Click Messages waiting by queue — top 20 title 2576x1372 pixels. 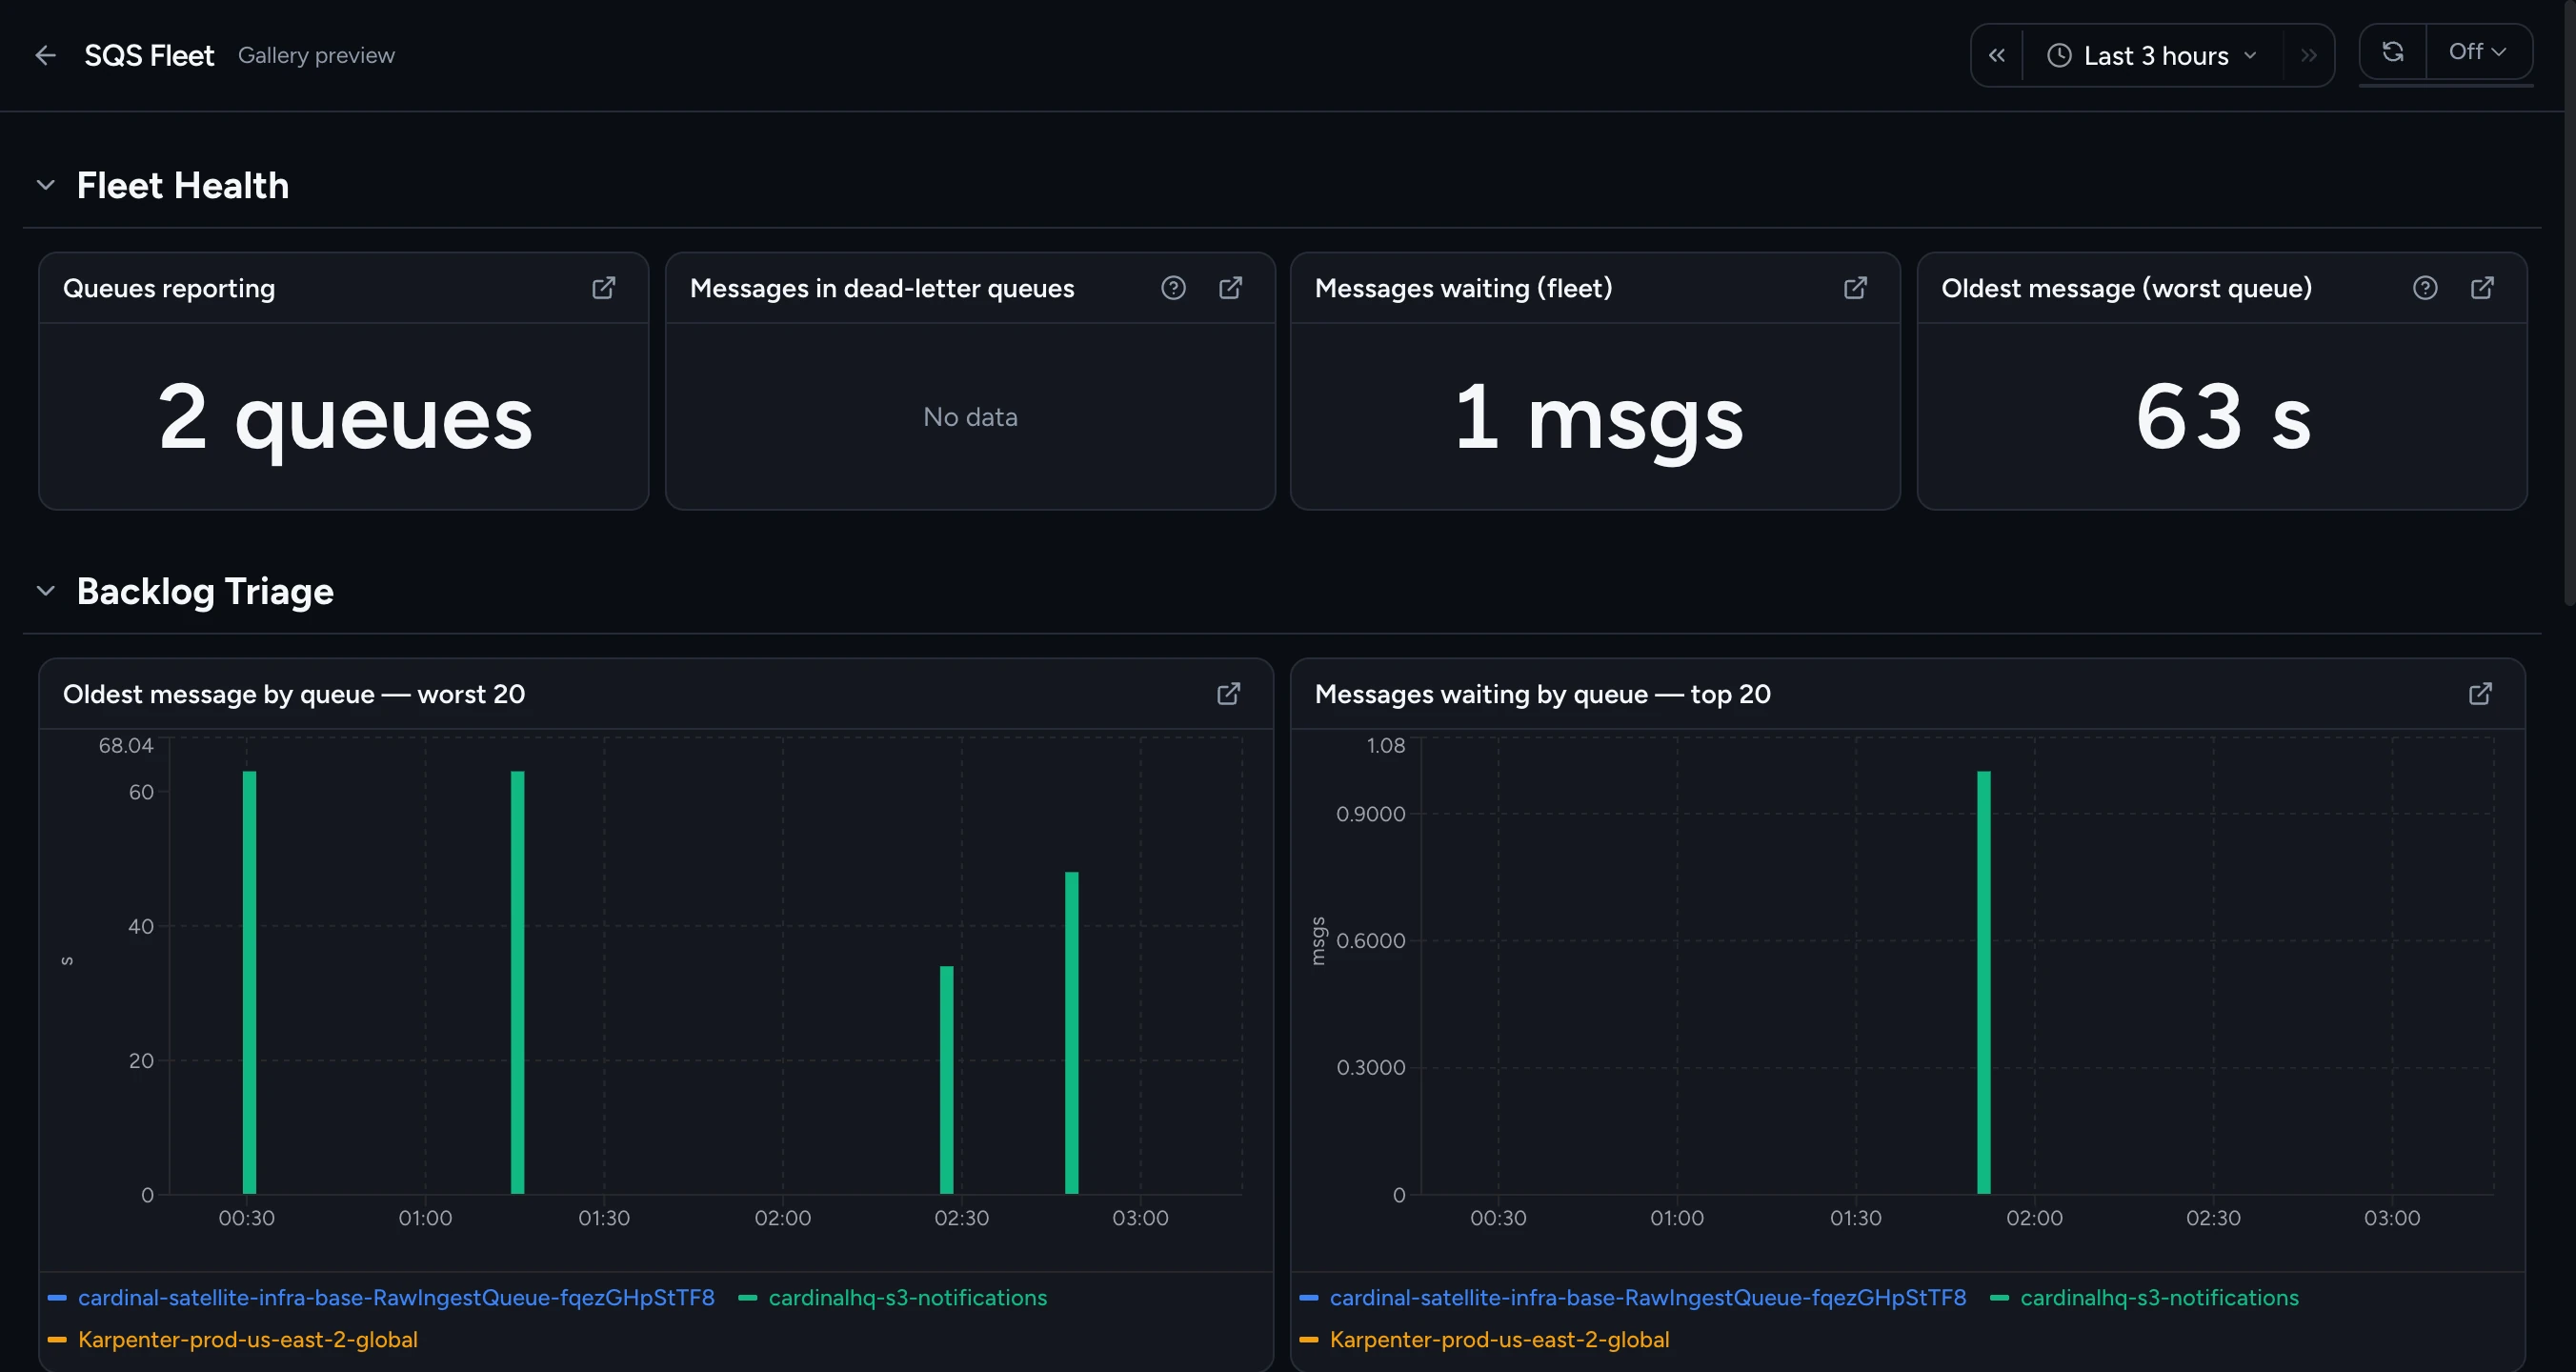tap(1543, 694)
